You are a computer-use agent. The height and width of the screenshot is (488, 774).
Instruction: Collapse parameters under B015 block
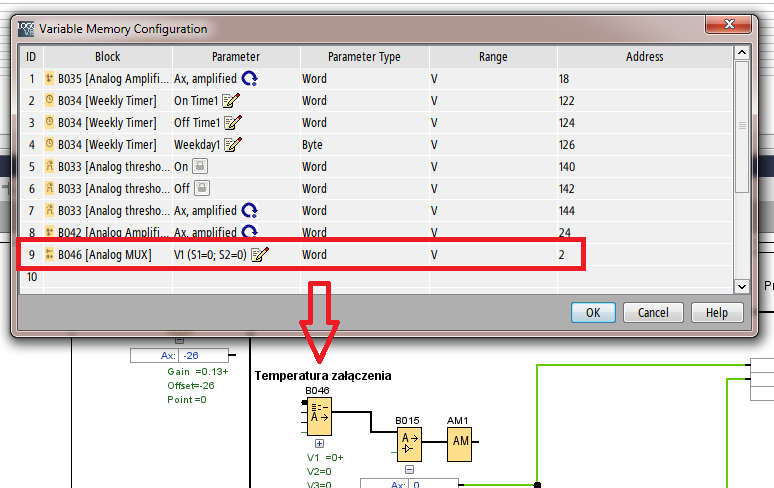pos(409,470)
